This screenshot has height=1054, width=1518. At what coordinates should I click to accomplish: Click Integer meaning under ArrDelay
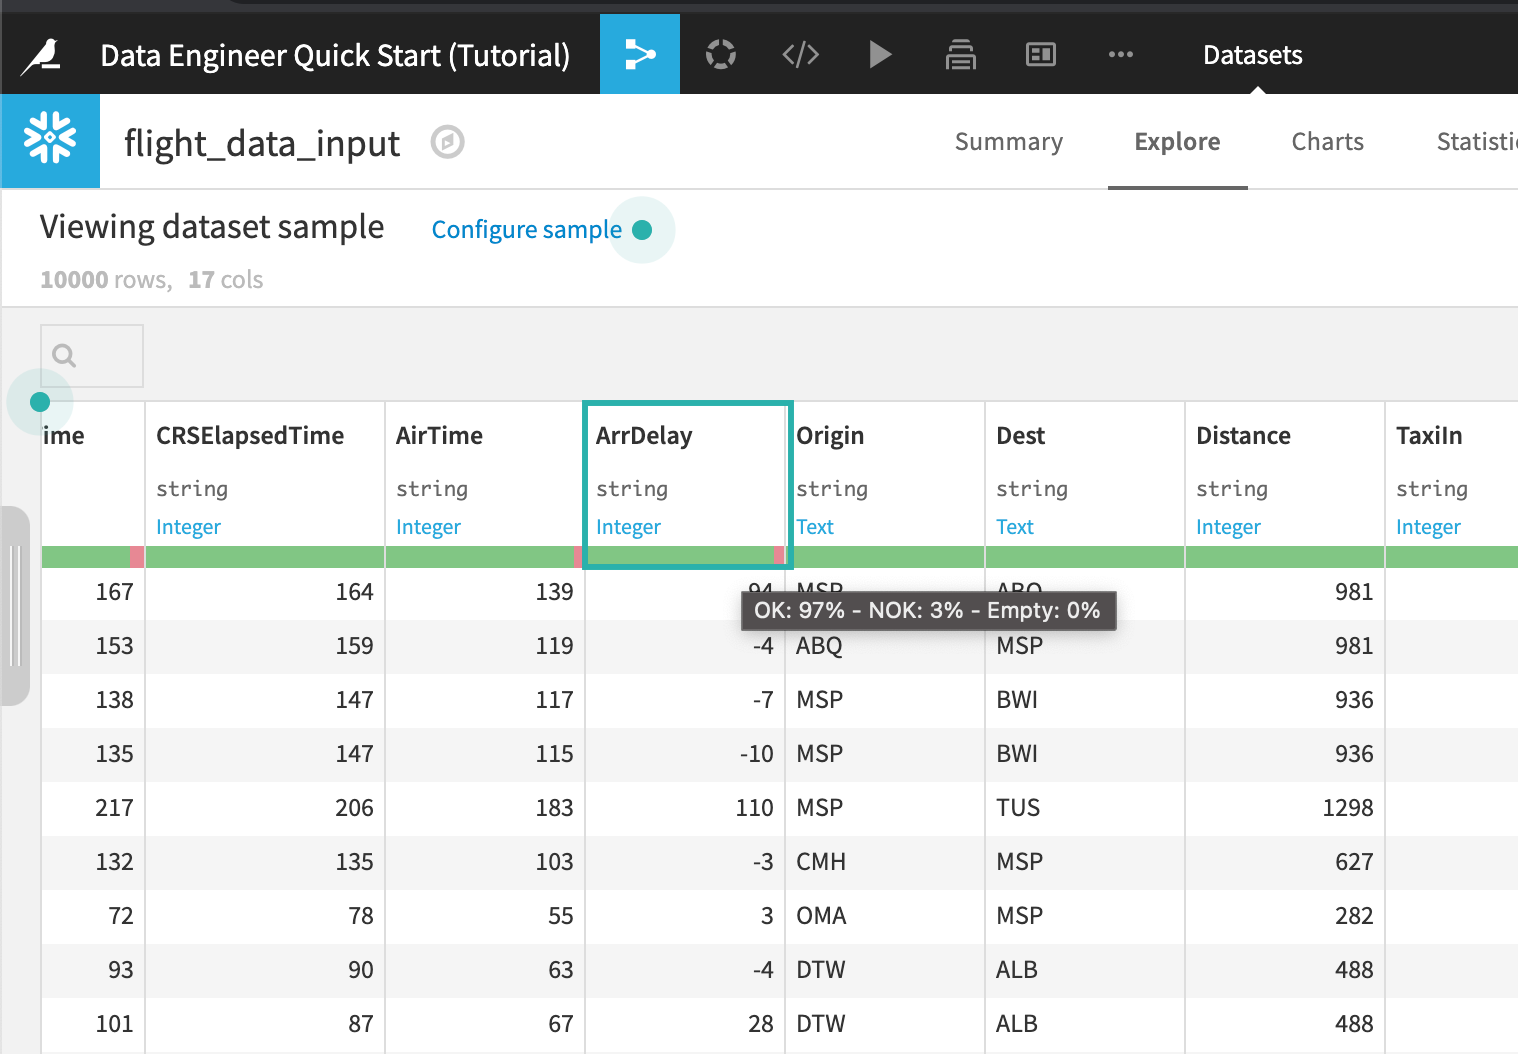click(x=628, y=527)
